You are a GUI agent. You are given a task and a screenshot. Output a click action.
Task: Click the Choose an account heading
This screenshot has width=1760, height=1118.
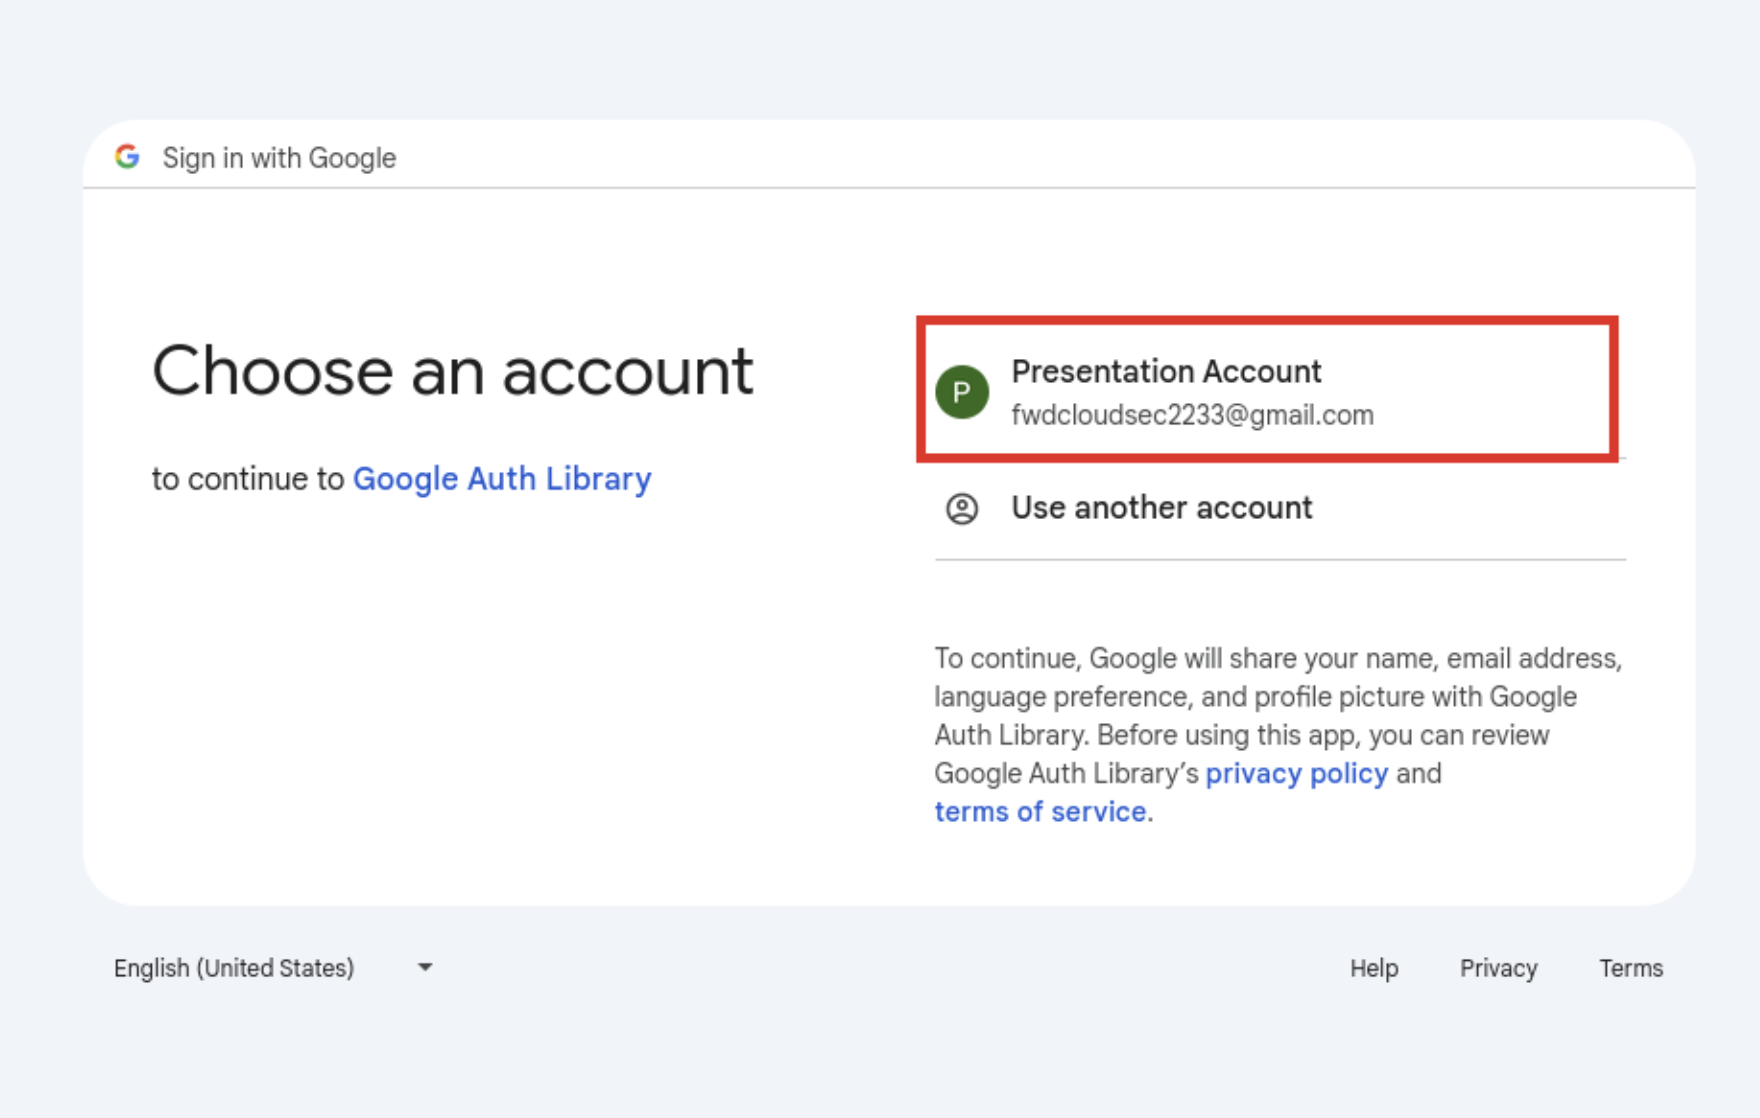click(452, 371)
